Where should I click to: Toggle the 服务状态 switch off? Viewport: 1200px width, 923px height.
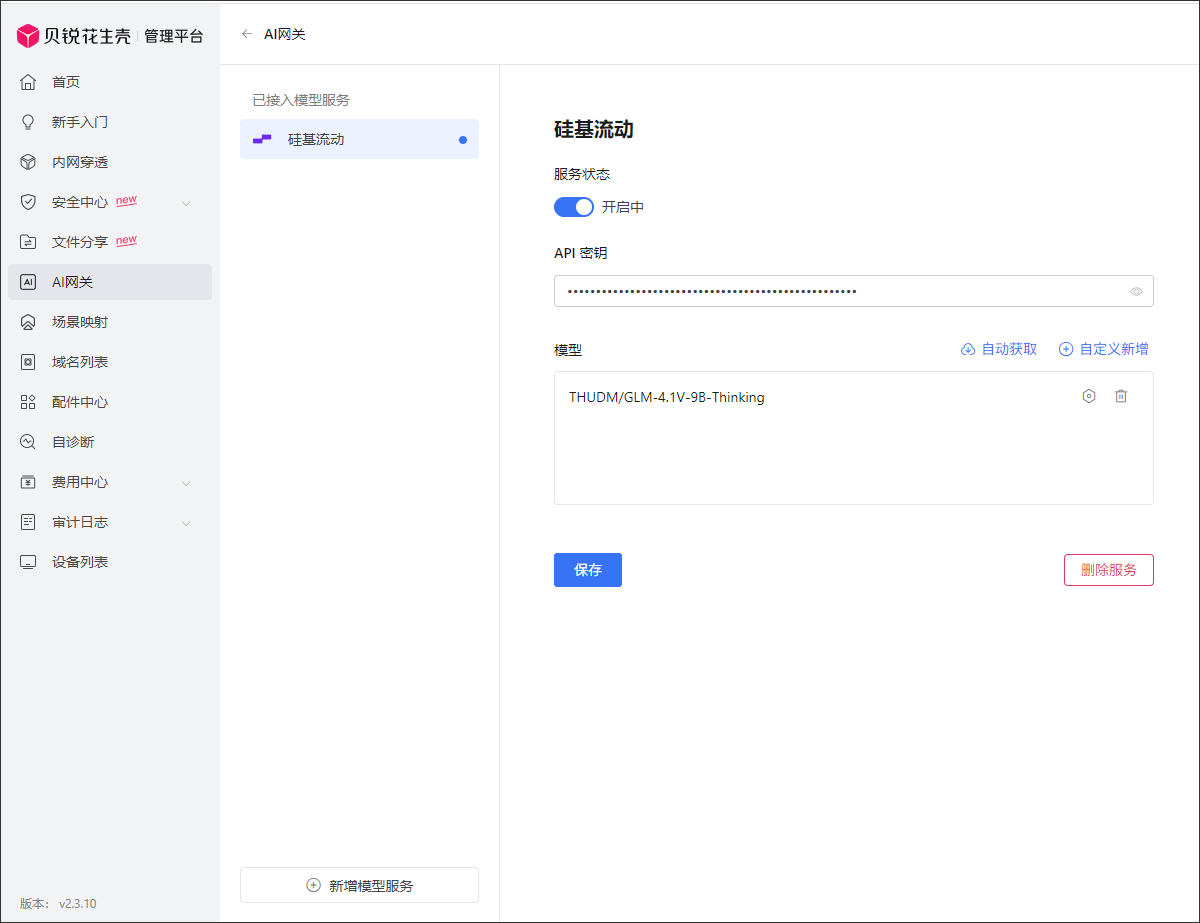574,207
